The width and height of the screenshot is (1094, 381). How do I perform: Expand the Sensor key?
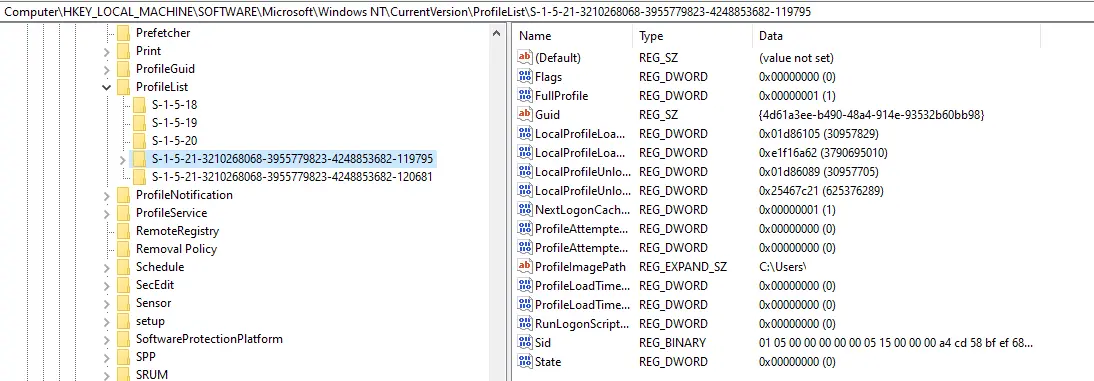(x=107, y=303)
